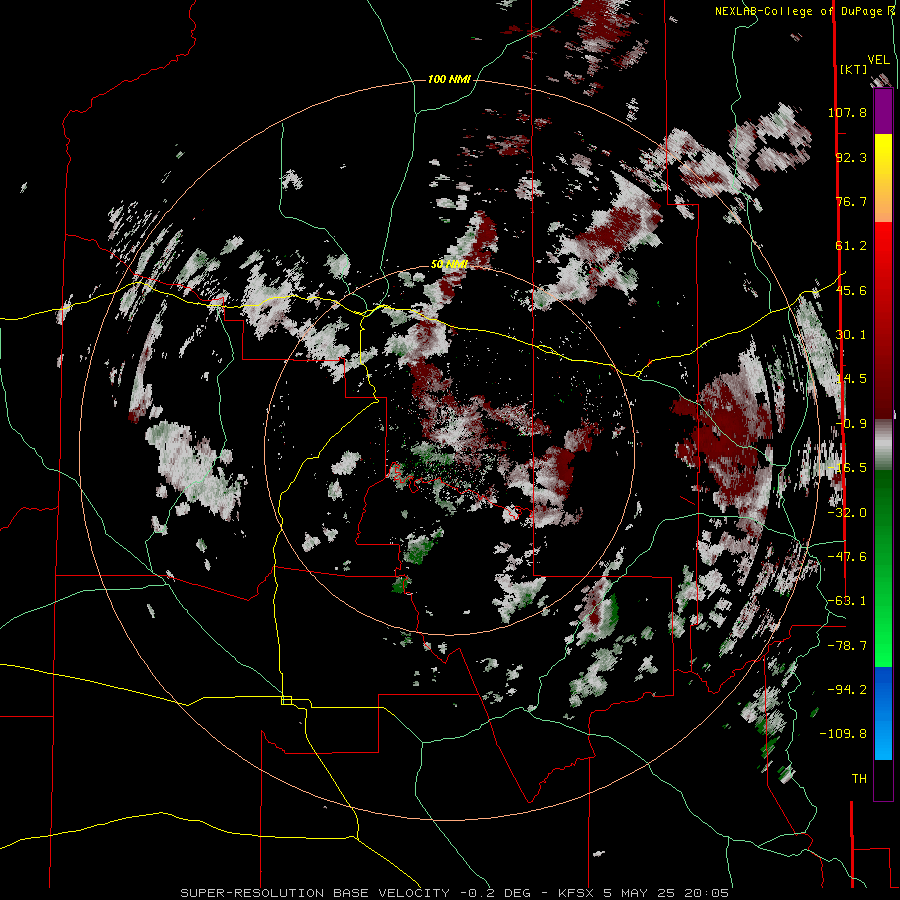Select the -16.5 legend value
Viewport: 900px width, 900px height.
847,468
